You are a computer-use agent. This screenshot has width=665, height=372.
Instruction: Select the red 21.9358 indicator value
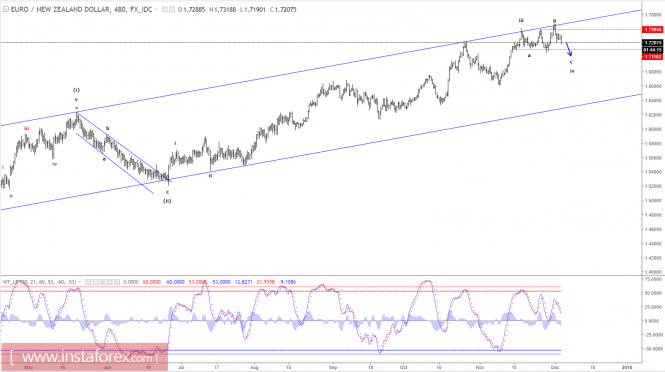[x=265, y=282]
